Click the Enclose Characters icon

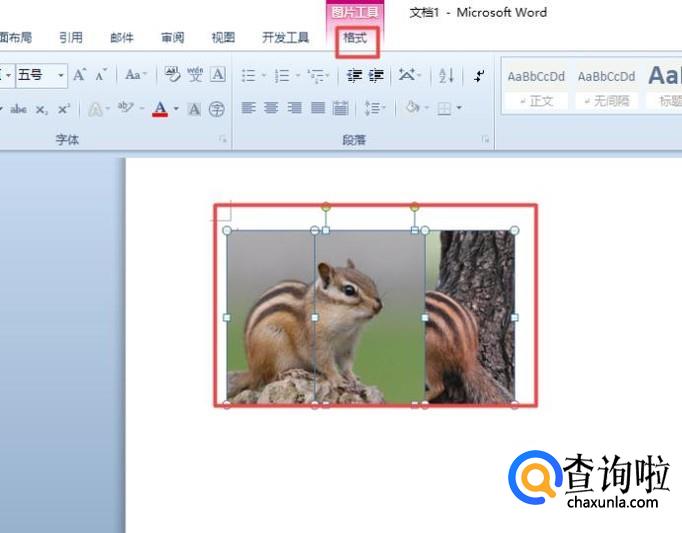217,109
